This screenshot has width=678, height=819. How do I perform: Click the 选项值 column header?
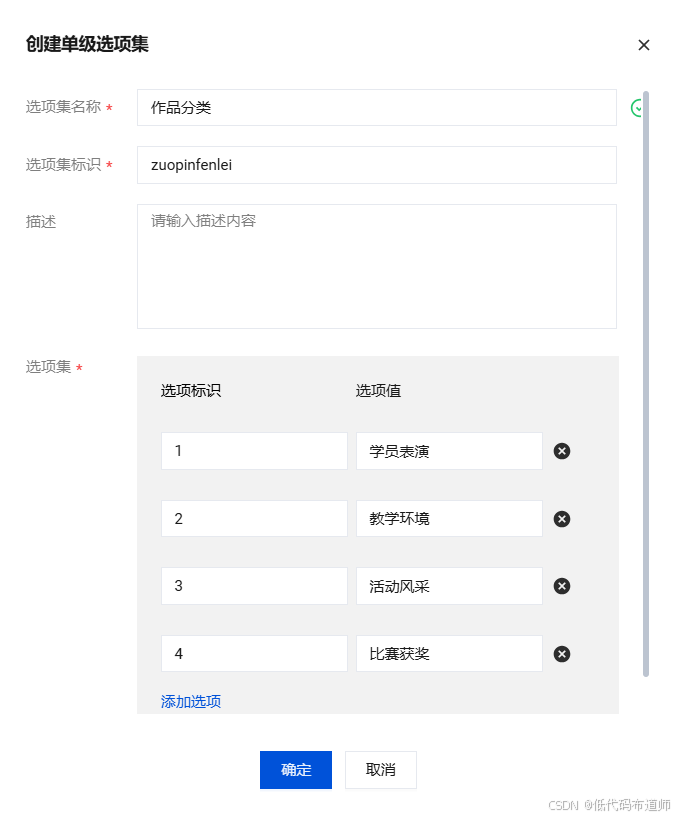click(378, 391)
